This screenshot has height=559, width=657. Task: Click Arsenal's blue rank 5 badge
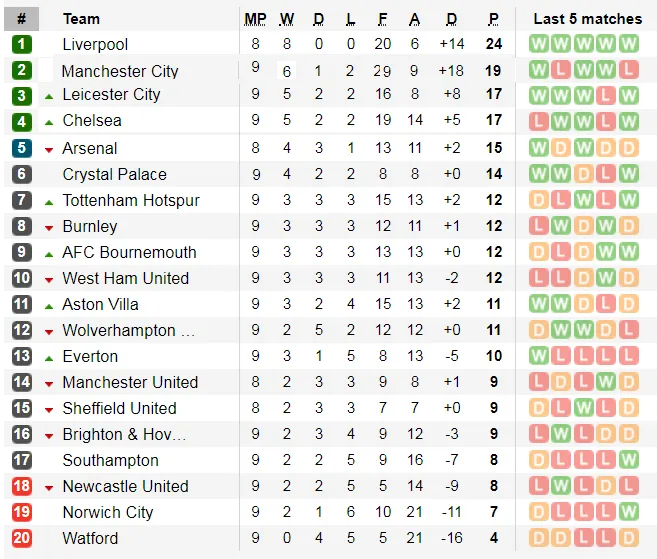tap(22, 148)
